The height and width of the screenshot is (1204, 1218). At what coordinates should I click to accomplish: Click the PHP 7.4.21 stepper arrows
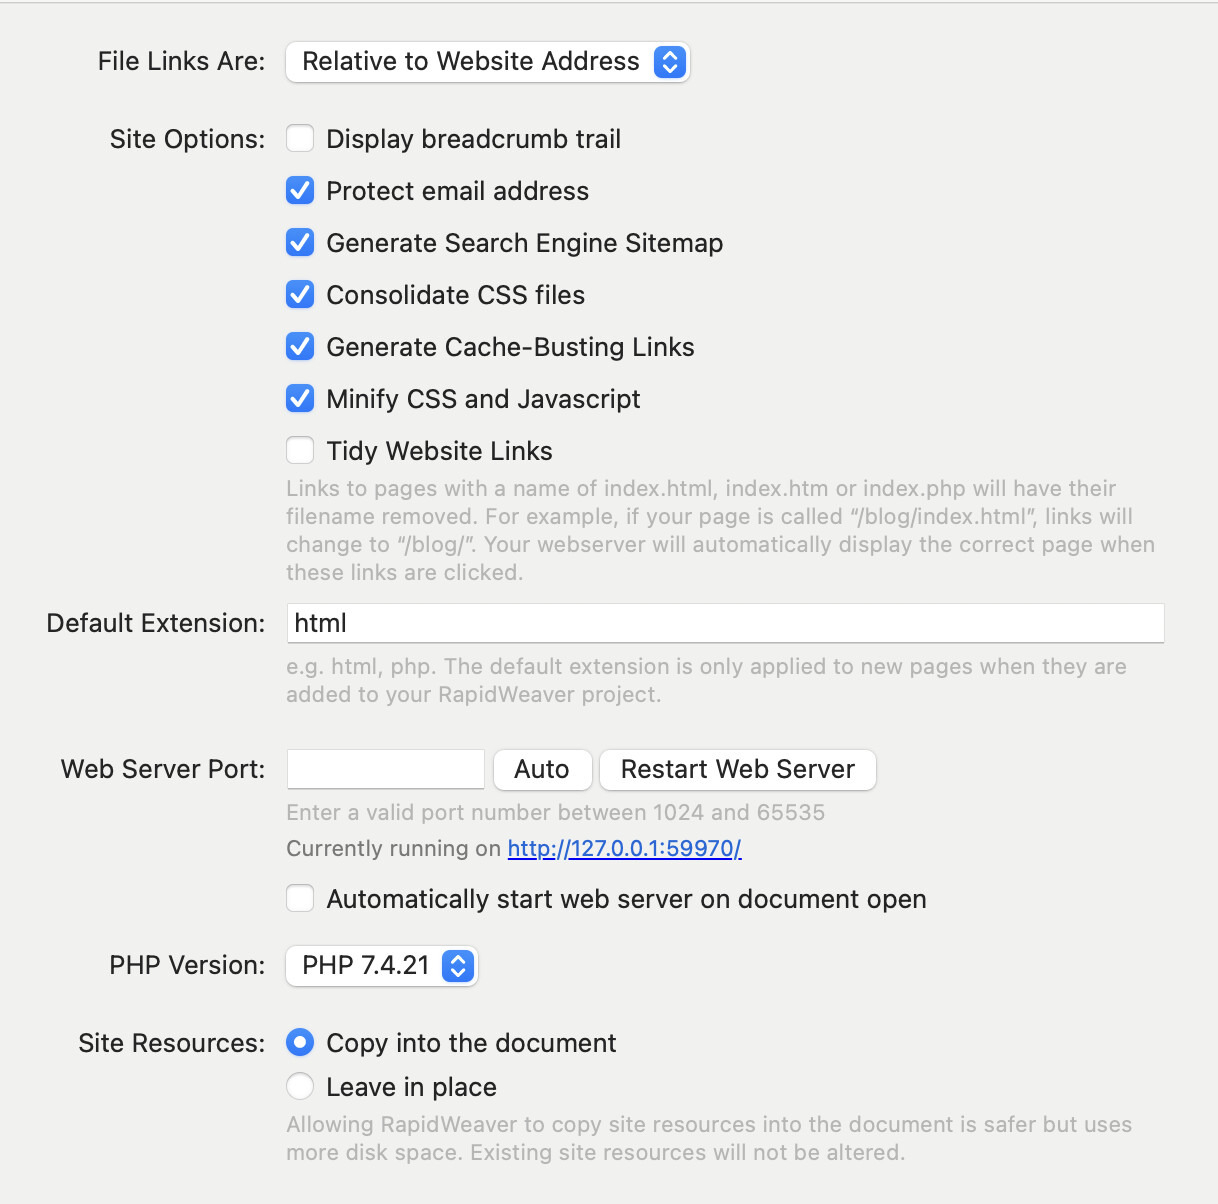(457, 965)
